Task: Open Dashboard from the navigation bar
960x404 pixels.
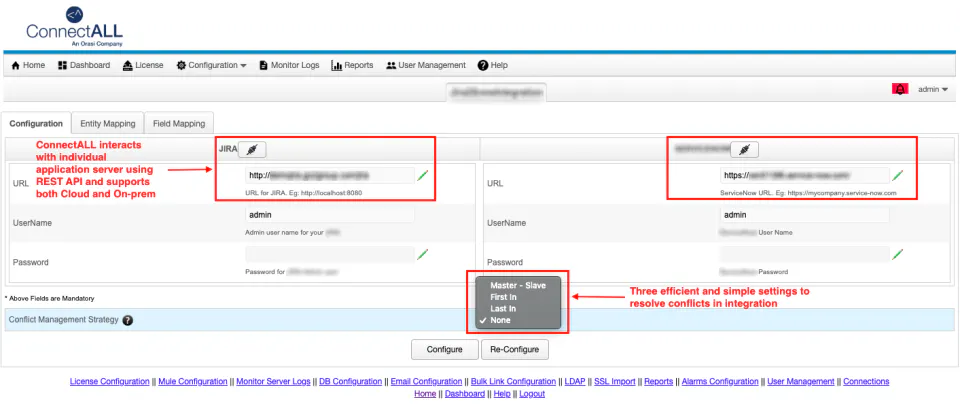Action: point(84,65)
